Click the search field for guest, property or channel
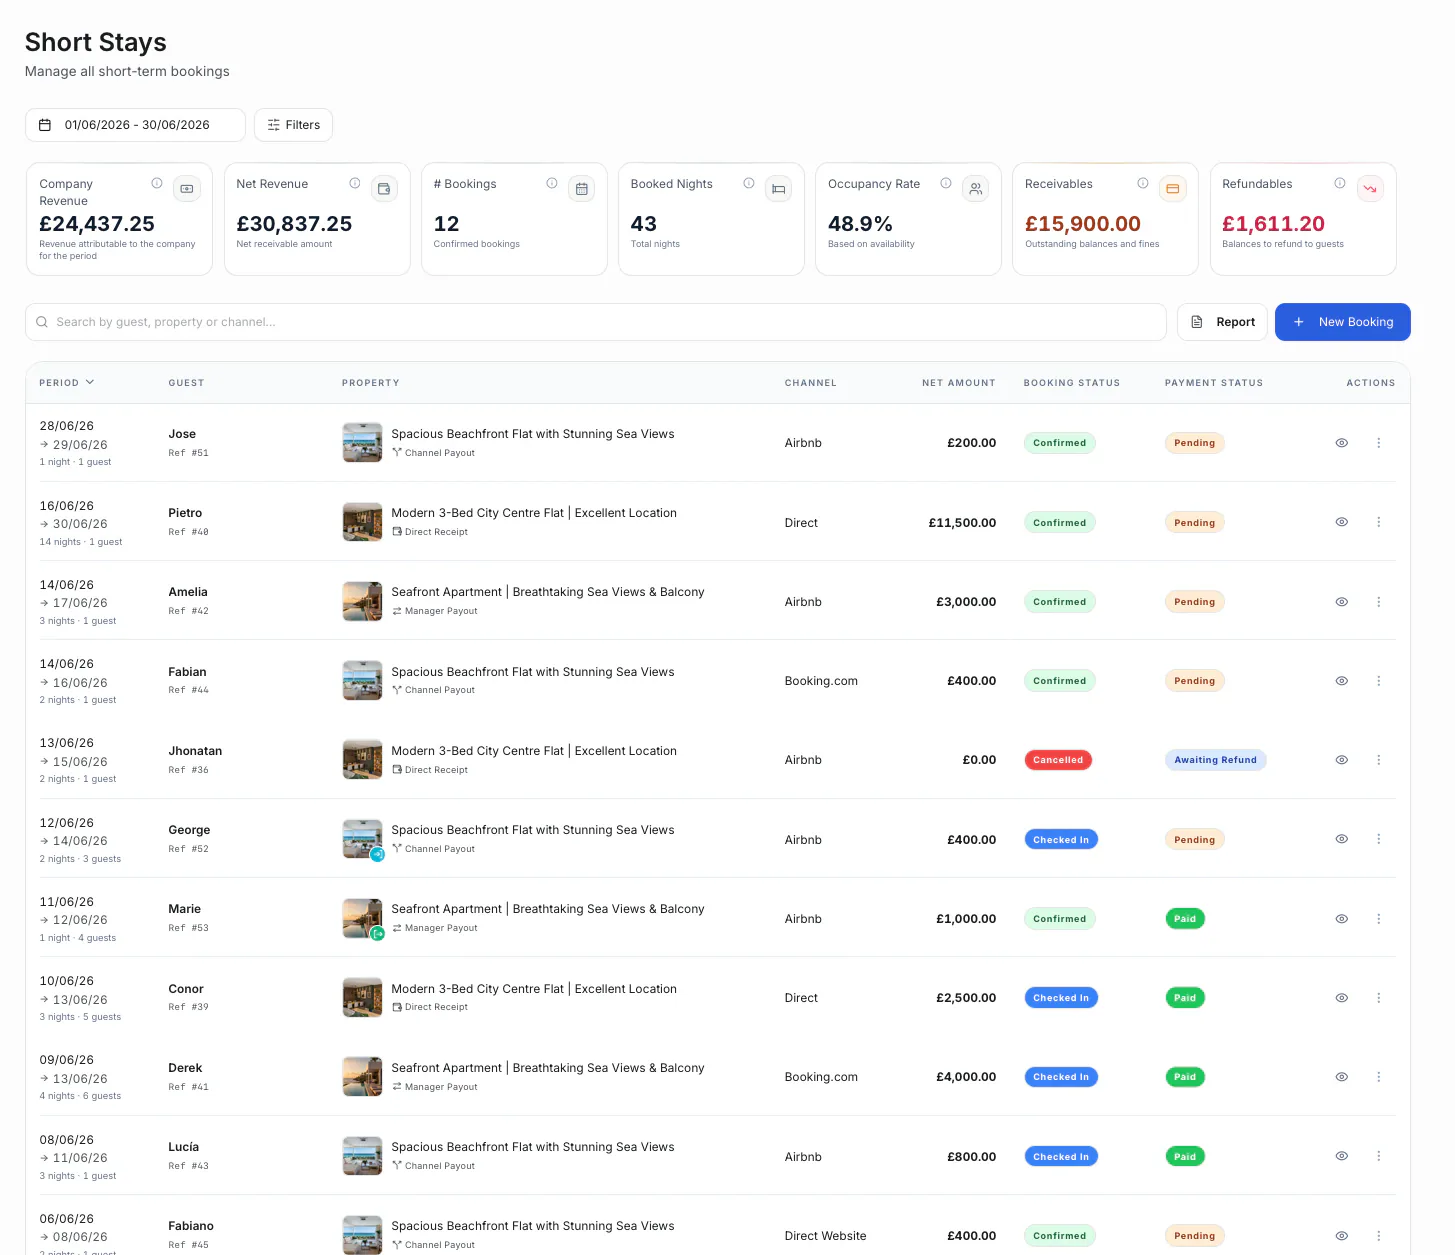The height and width of the screenshot is (1255, 1455). pyautogui.click(x=596, y=322)
